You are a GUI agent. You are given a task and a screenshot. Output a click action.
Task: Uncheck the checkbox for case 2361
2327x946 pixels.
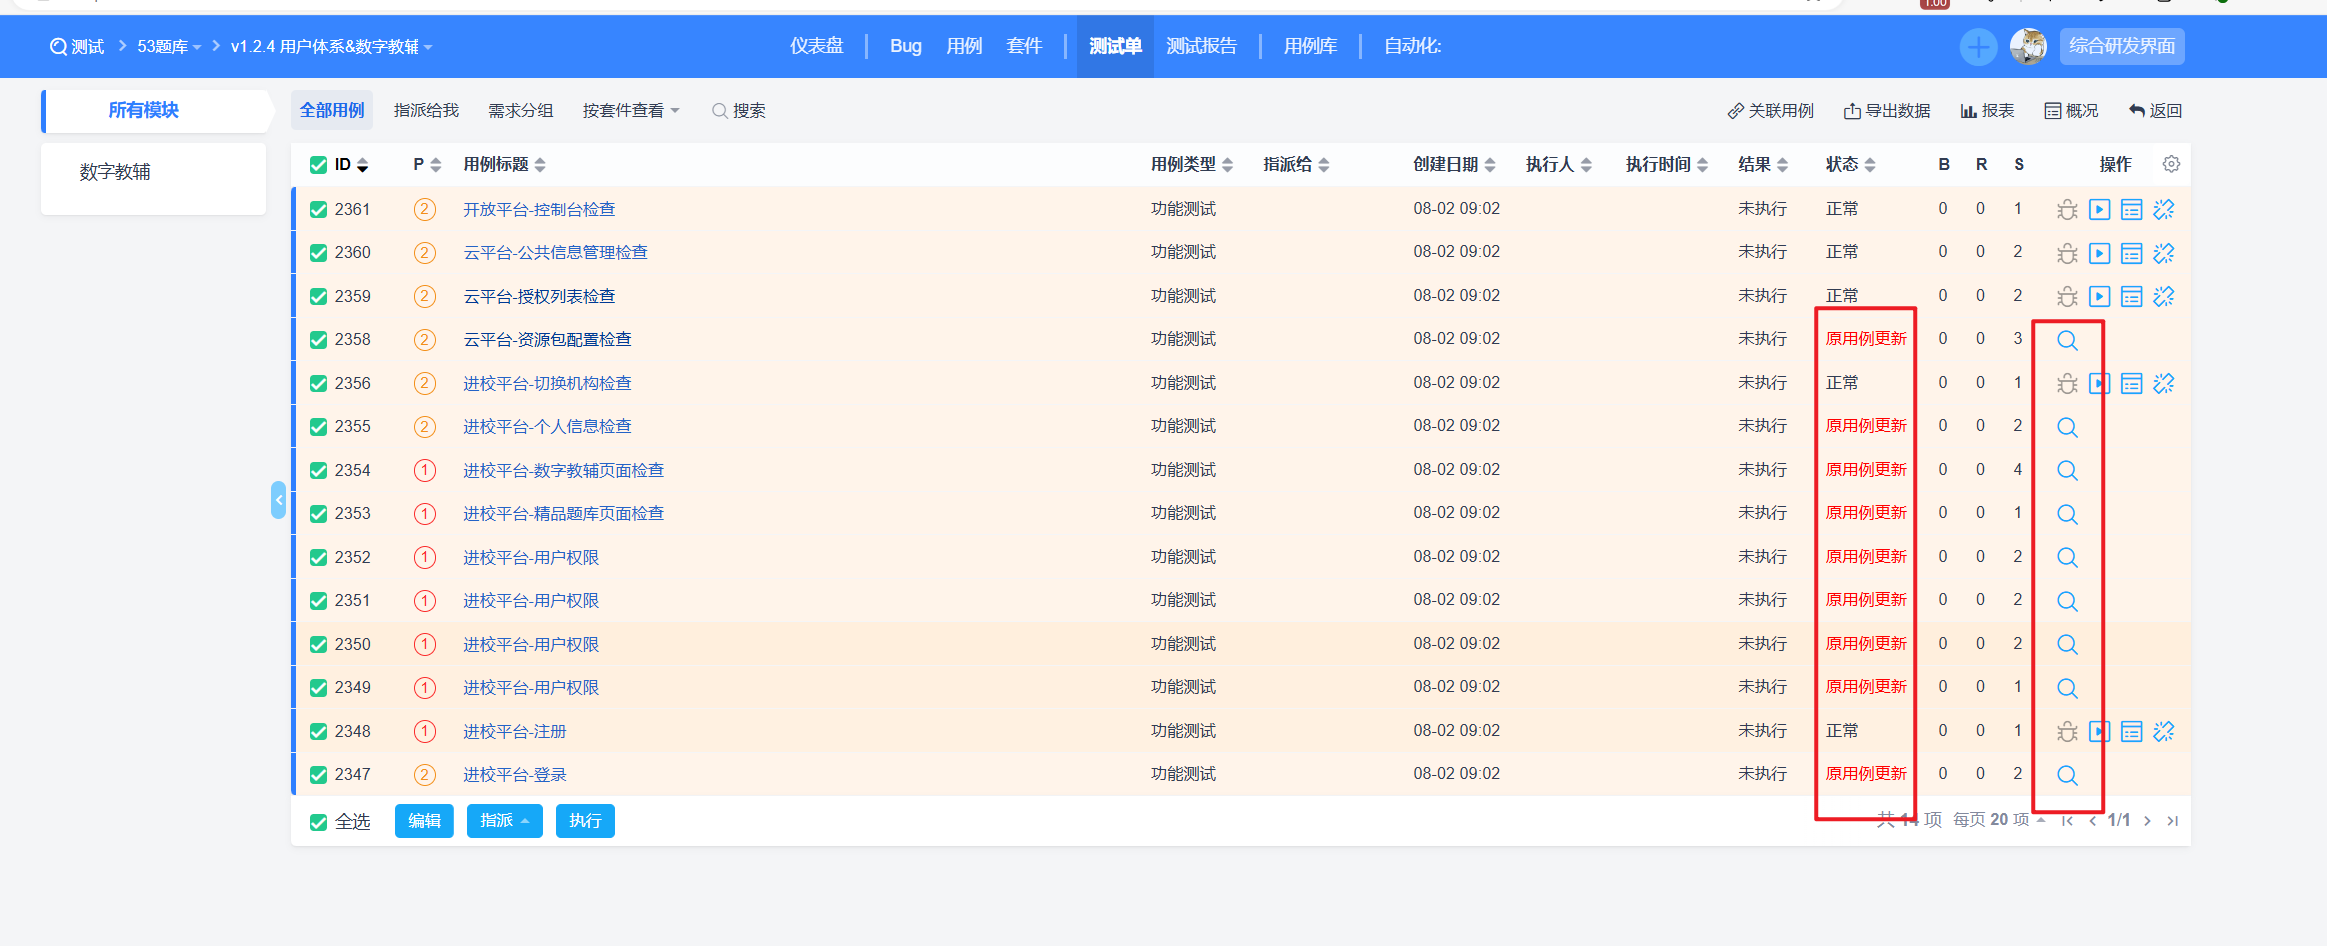[x=319, y=210]
